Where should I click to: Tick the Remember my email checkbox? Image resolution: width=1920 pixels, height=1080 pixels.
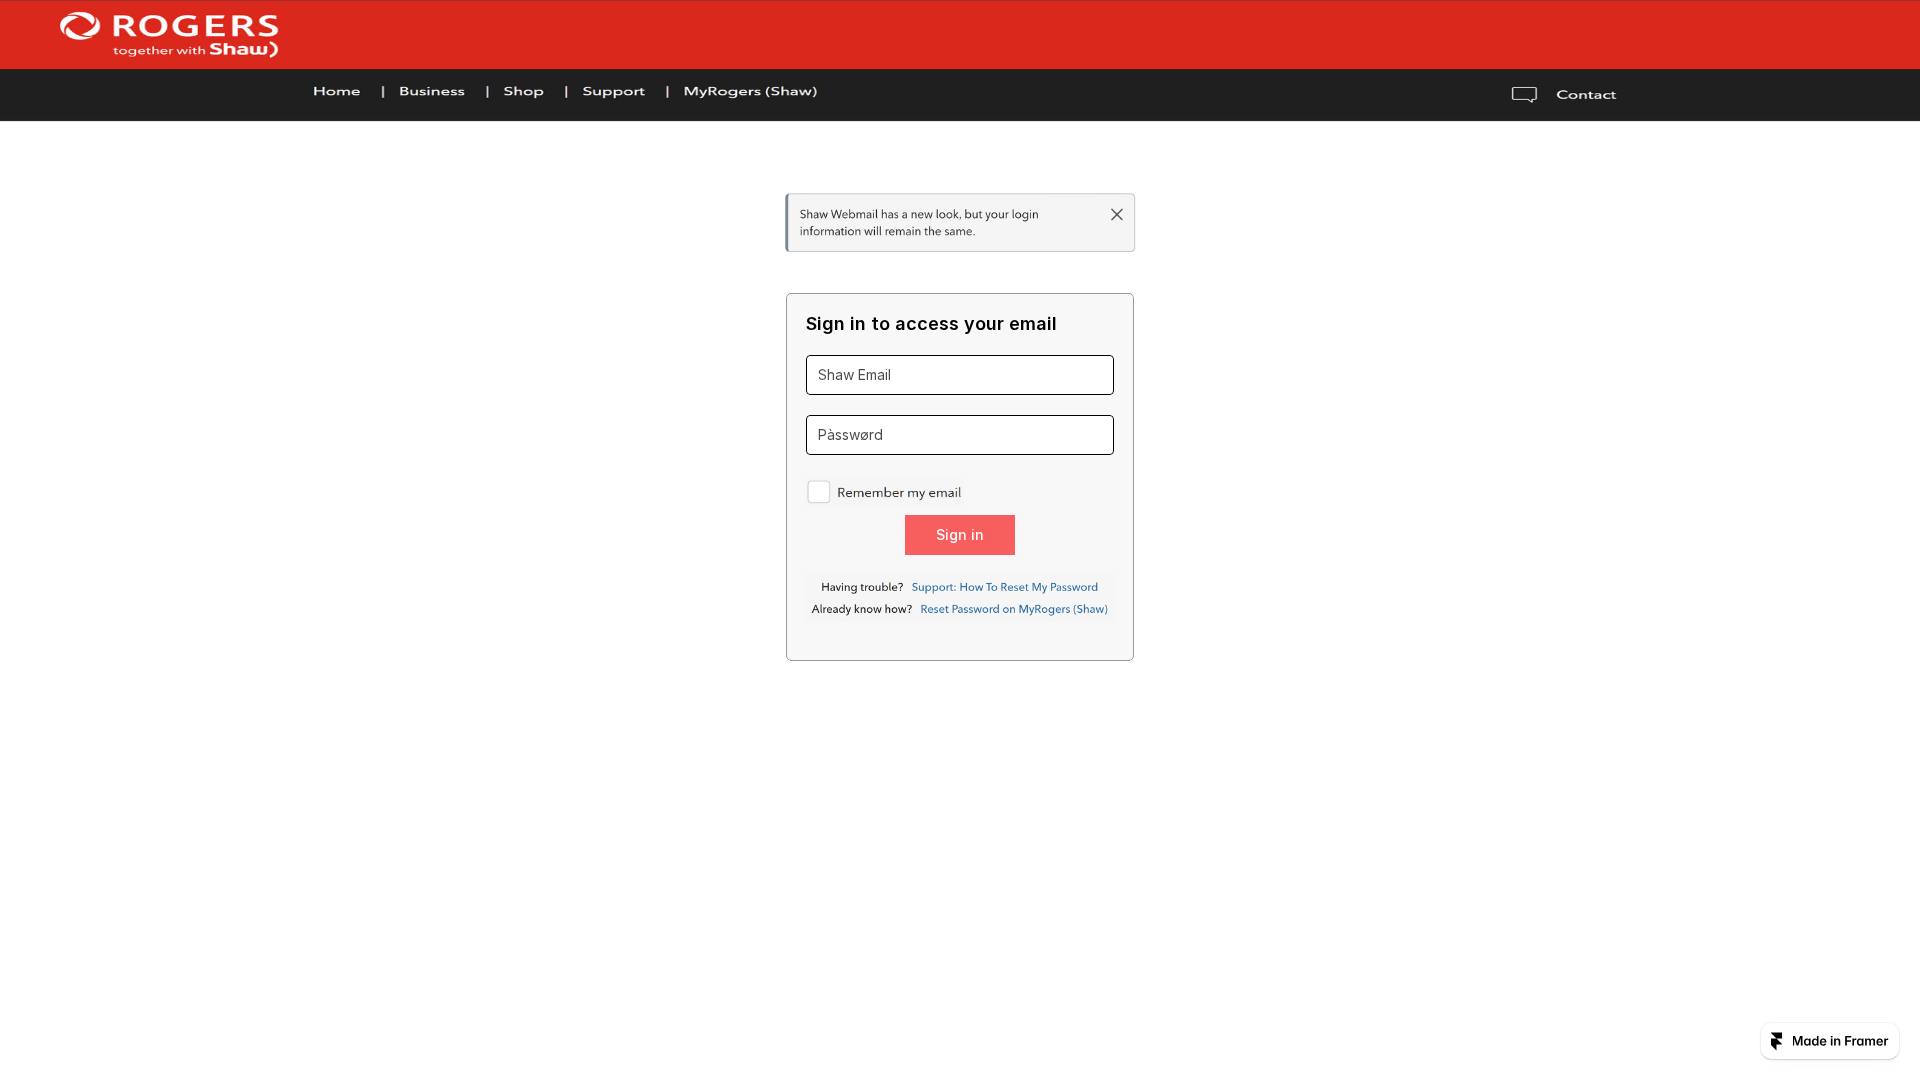[x=818, y=492]
